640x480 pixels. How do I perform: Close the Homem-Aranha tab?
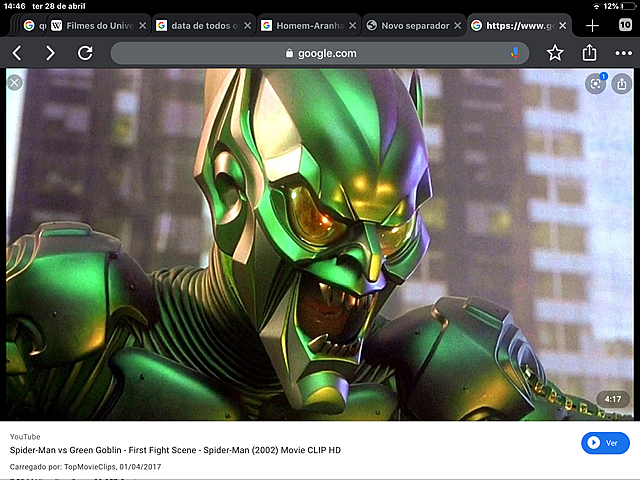pyautogui.click(x=353, y=26)
